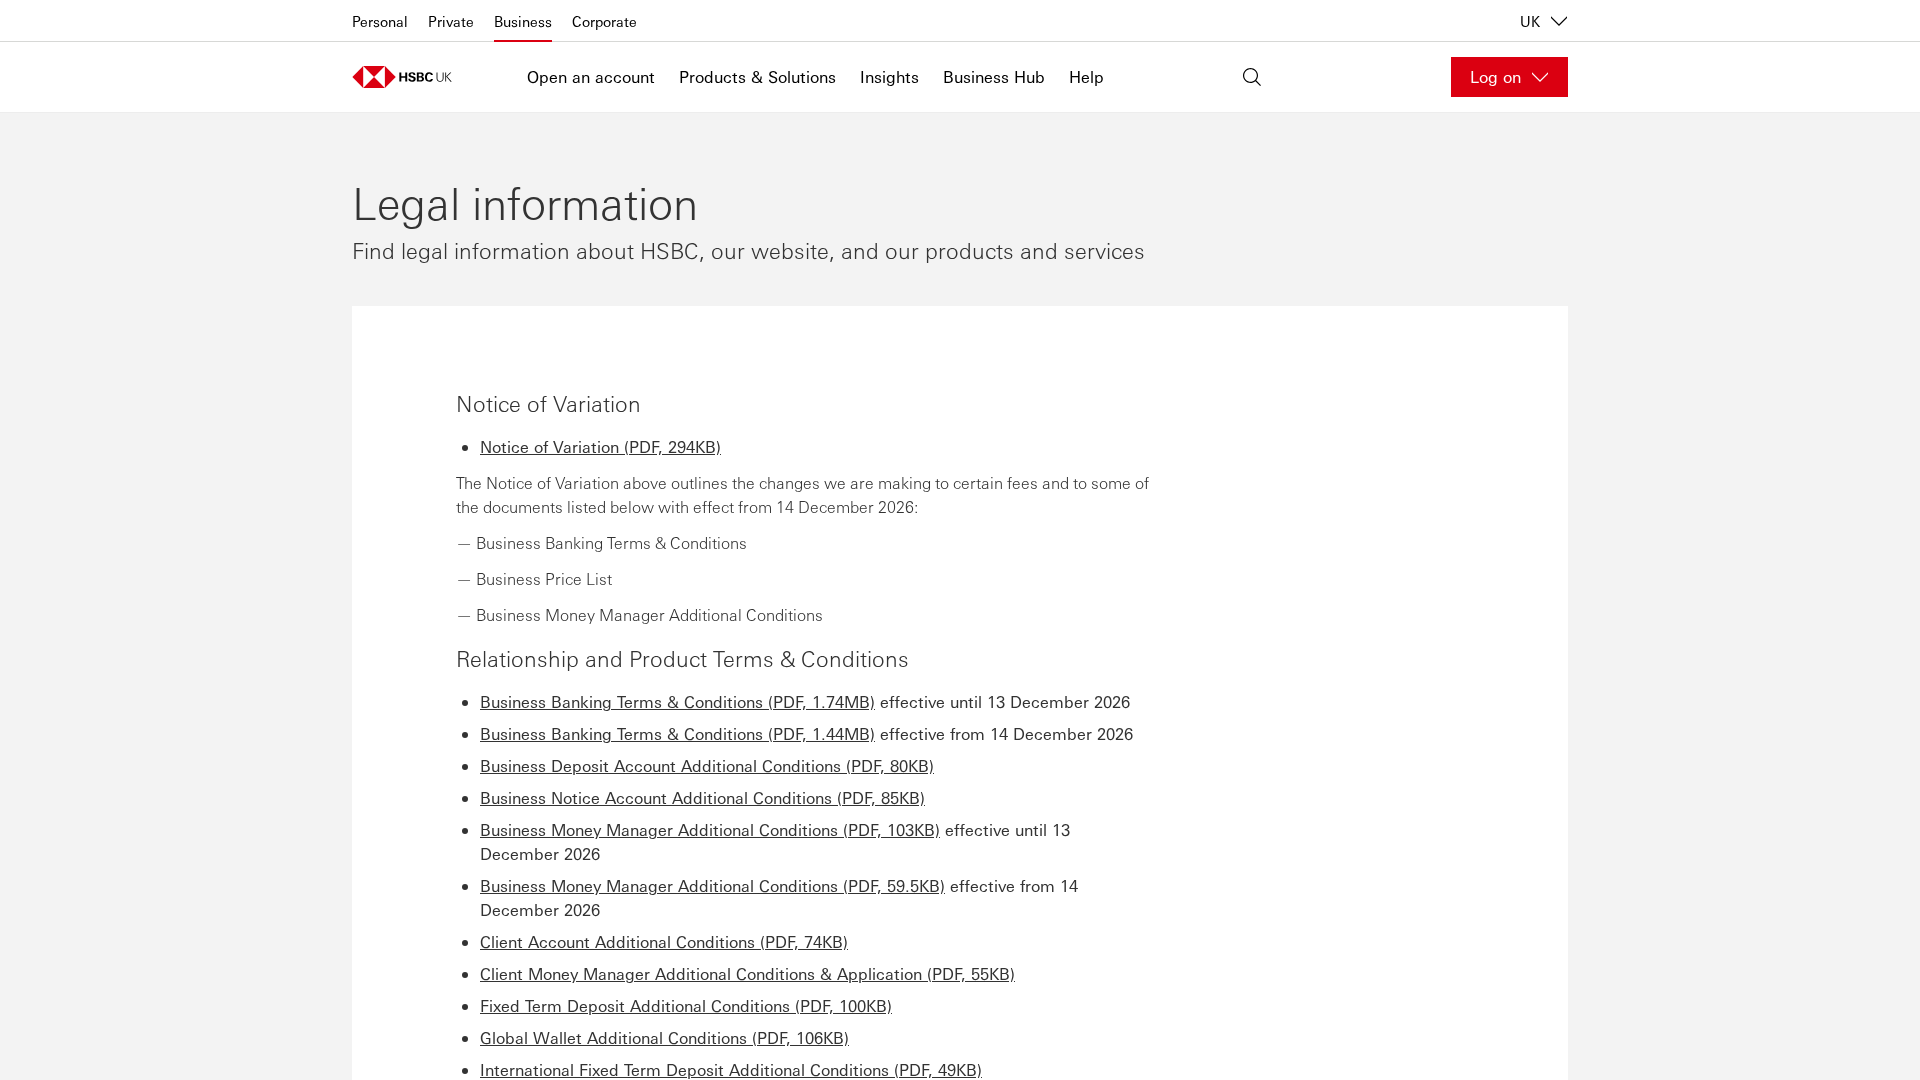1920x1080 pixels.
Task: Open Business Banking Terms PDF 1.74MB
Action: [x=677, y=702]
